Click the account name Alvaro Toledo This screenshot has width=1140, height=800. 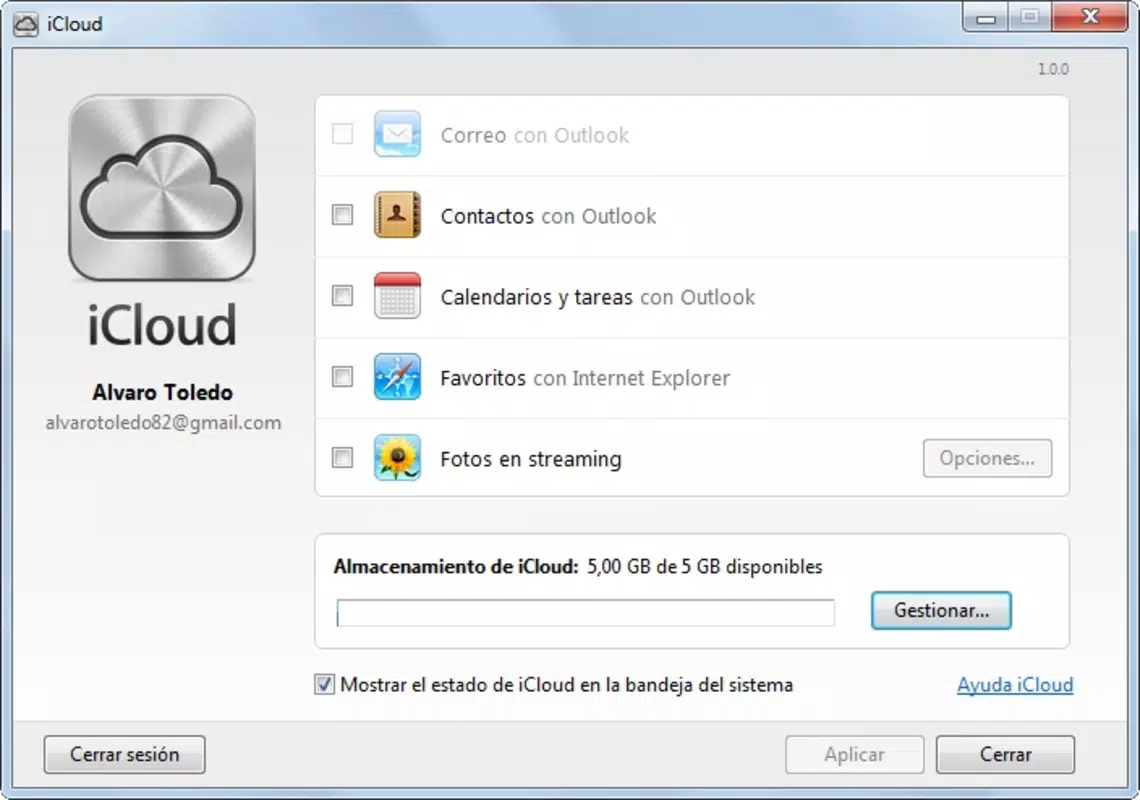click(162, 392)
